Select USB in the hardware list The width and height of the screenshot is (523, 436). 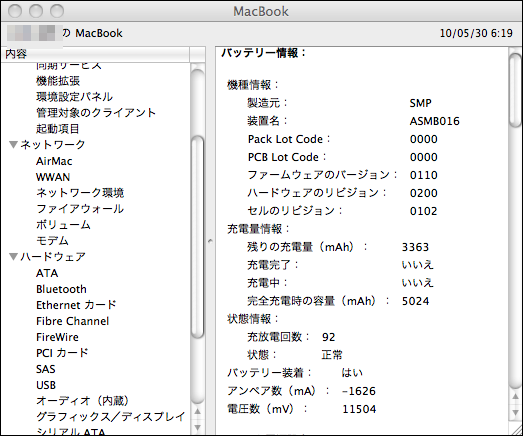(46, 385)
